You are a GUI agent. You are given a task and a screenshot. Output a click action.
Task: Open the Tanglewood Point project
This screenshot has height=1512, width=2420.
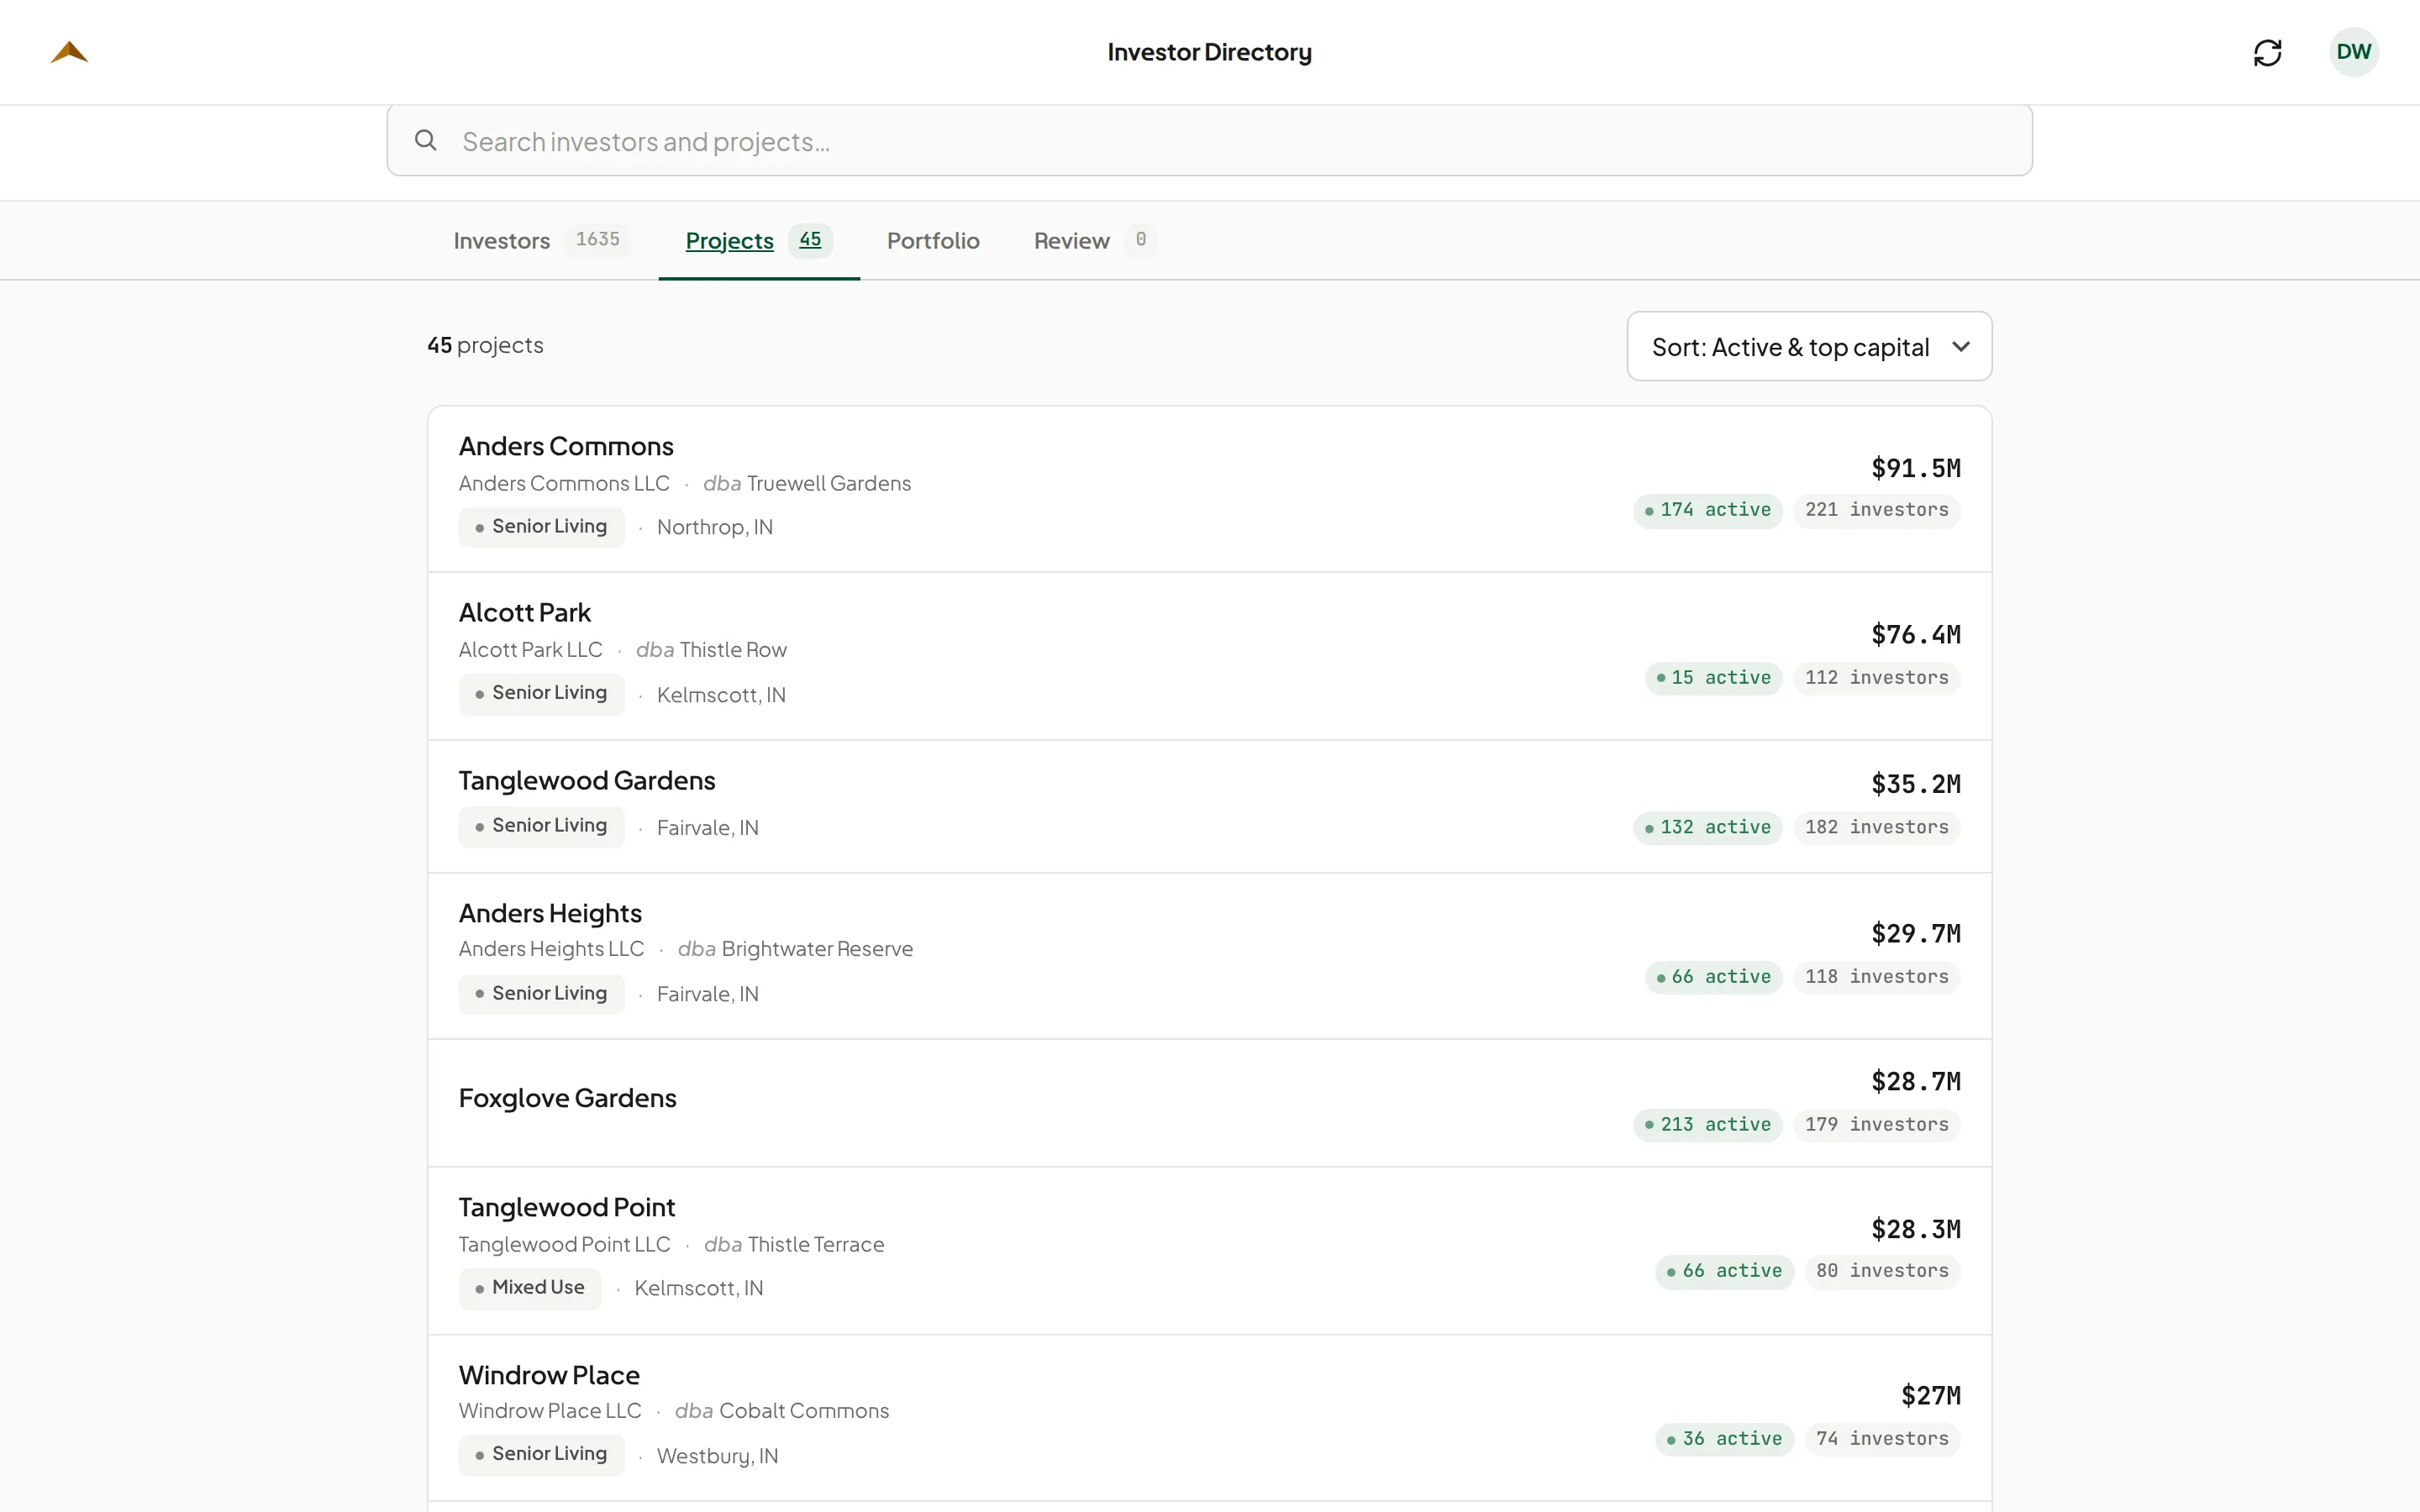(x=1209, y=1250)
